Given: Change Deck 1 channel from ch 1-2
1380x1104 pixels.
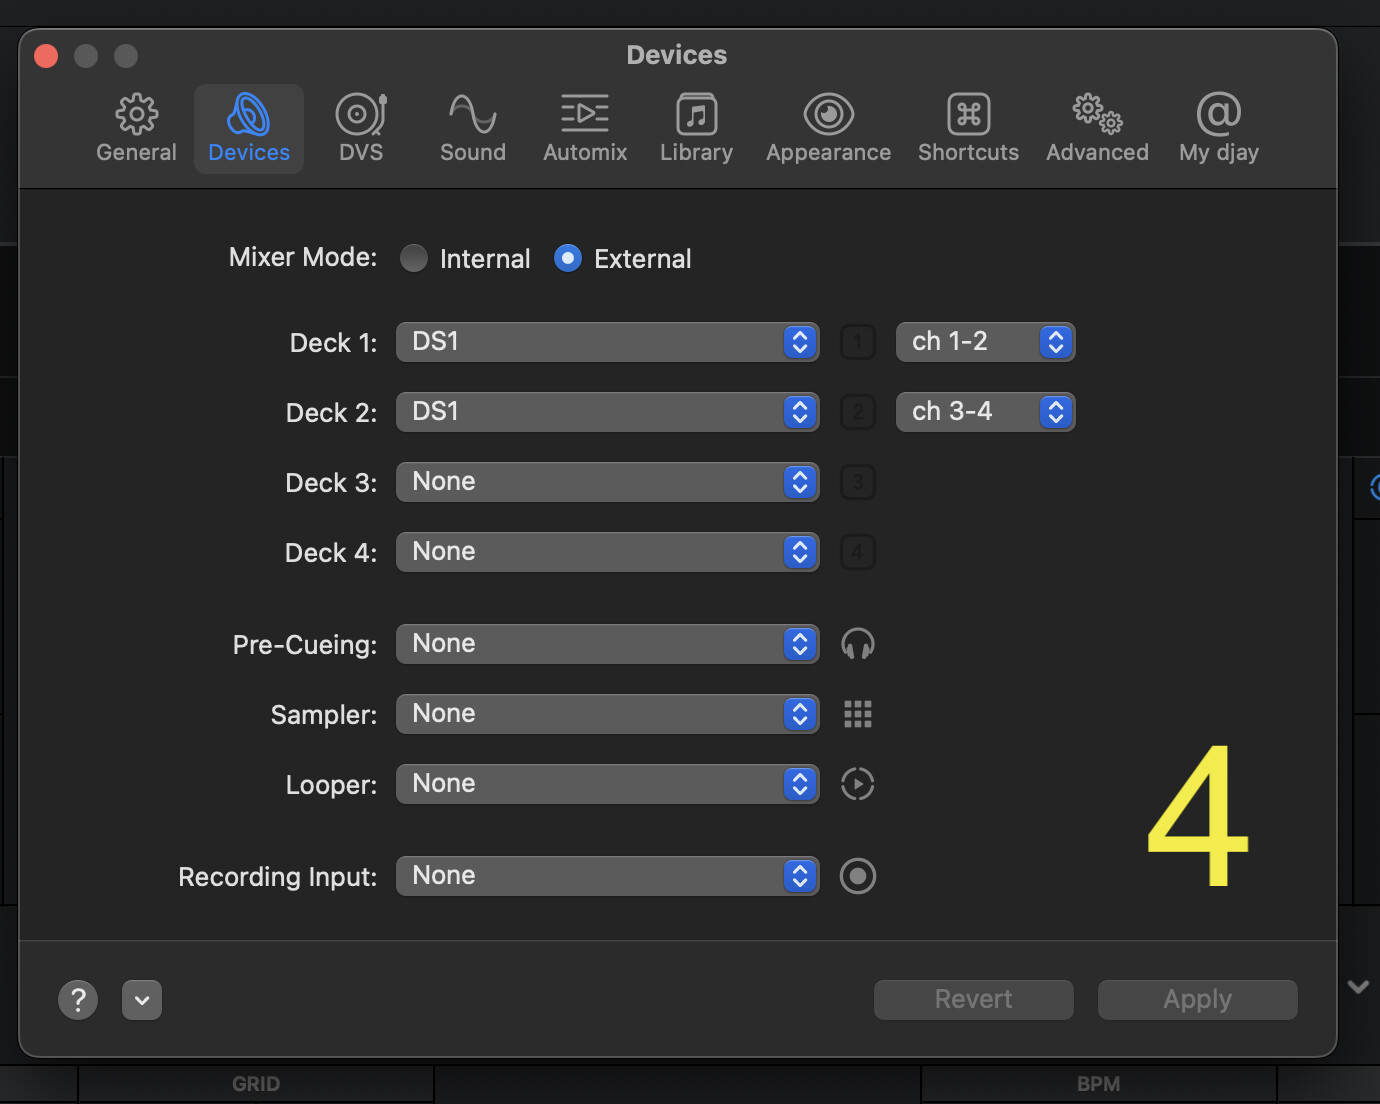Looking at the screenshot, I should coord(985,342).
